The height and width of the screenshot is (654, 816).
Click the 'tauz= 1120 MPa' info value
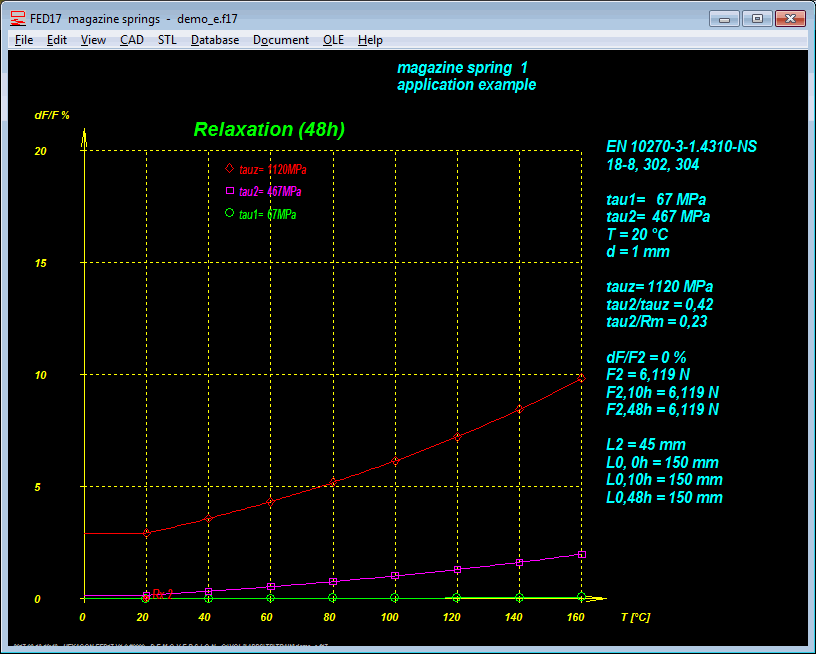click(x=659, y=287)
